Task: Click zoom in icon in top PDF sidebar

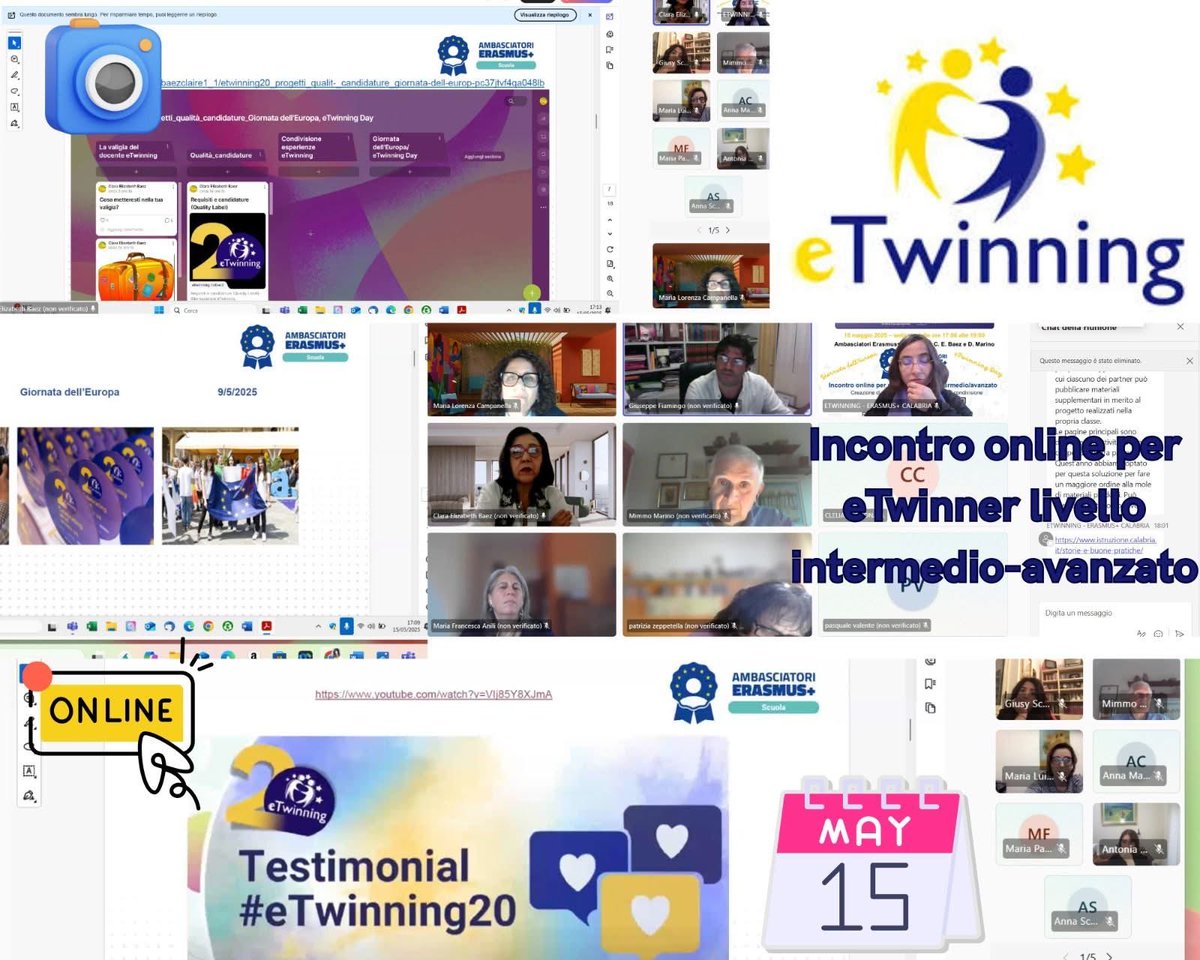Action: tap(610, 279)
